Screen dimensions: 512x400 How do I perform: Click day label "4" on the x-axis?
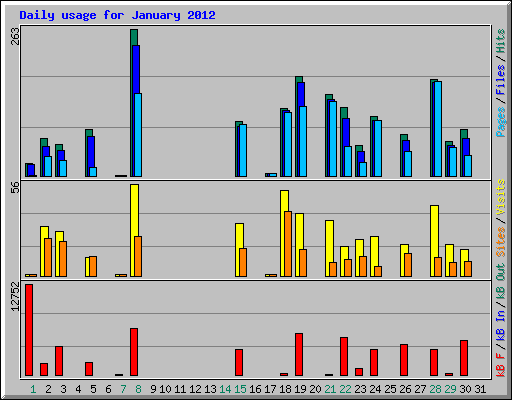click(x=78, y=389)
